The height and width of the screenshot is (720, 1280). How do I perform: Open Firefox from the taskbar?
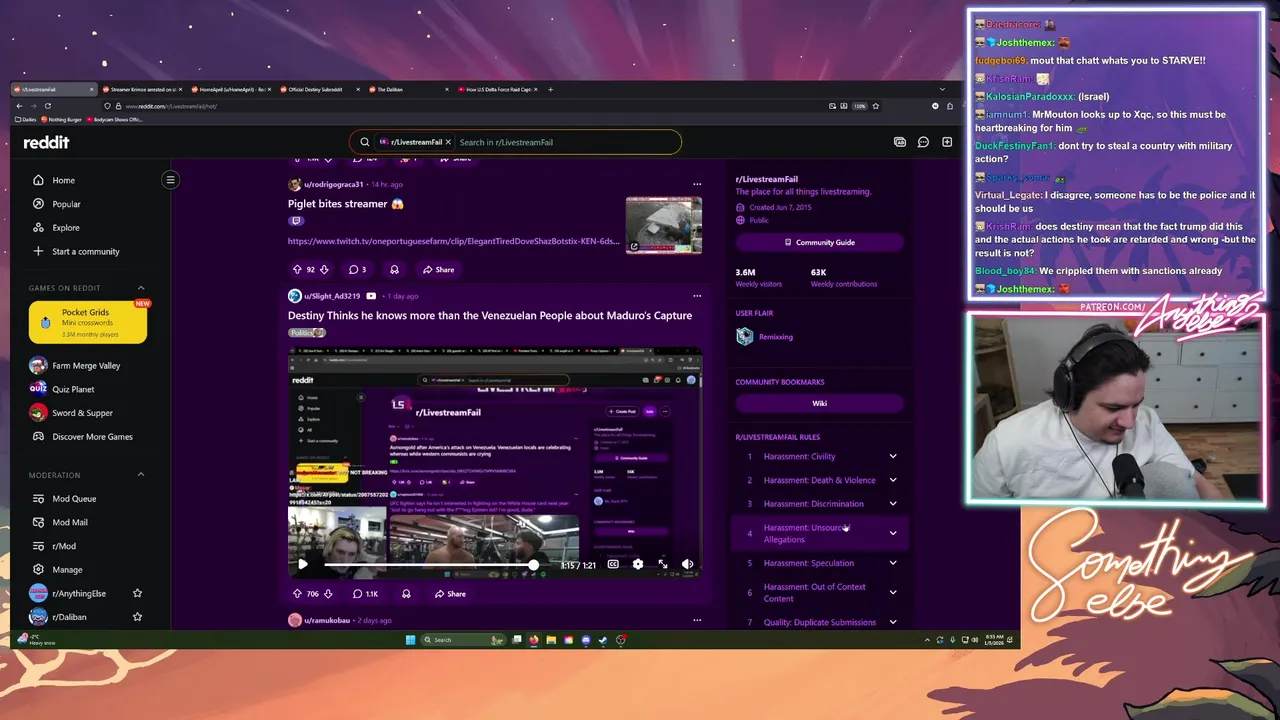pos(534,640)
